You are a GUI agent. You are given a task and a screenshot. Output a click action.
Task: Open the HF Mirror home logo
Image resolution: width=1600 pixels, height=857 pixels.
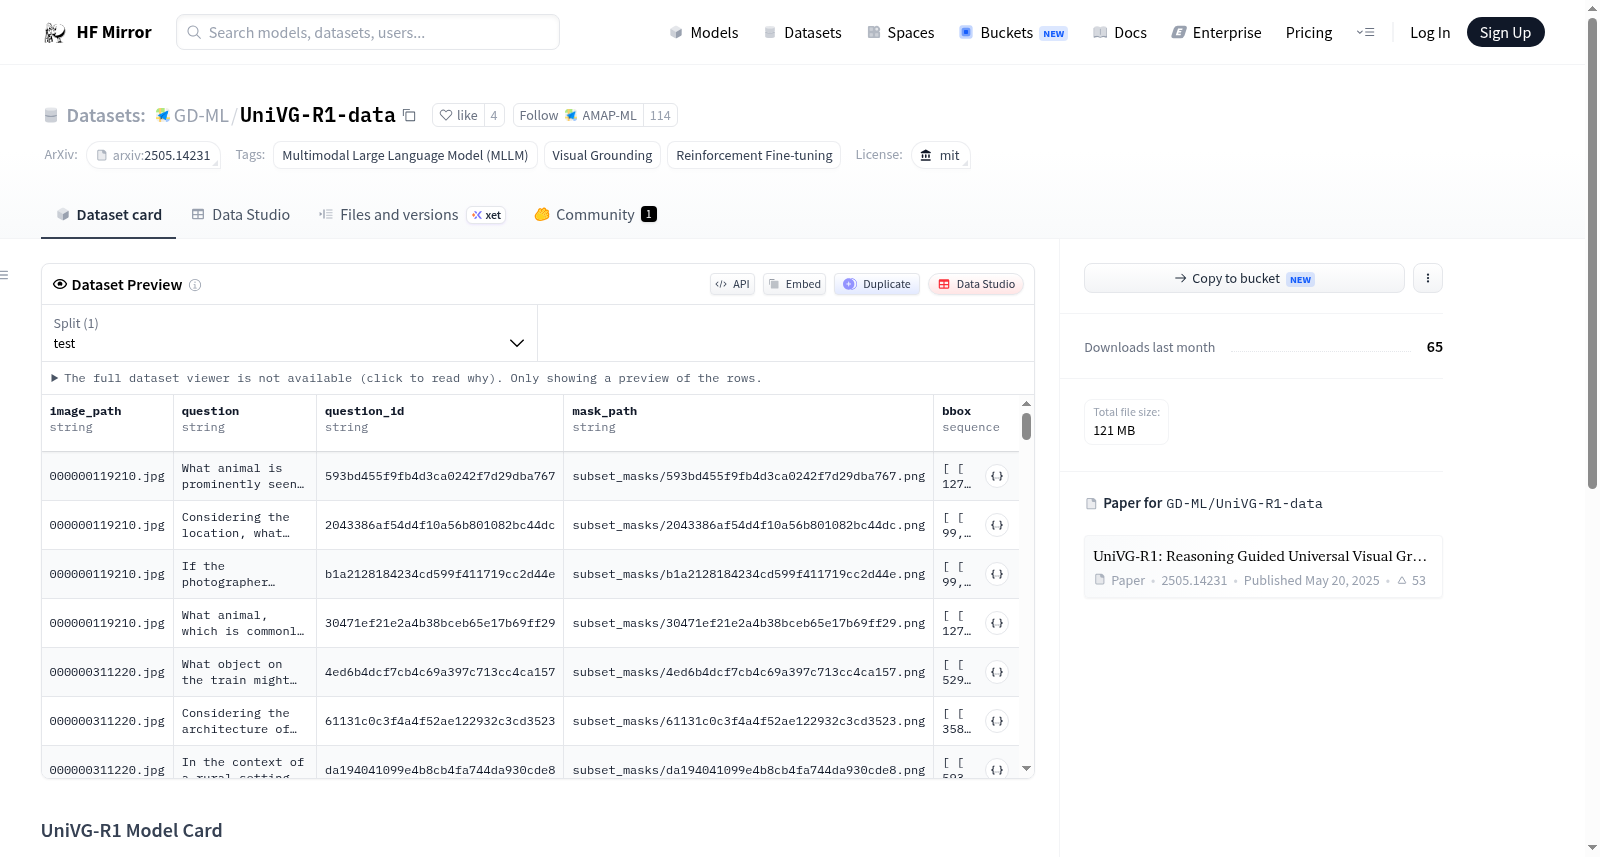(x=97, y=32)
